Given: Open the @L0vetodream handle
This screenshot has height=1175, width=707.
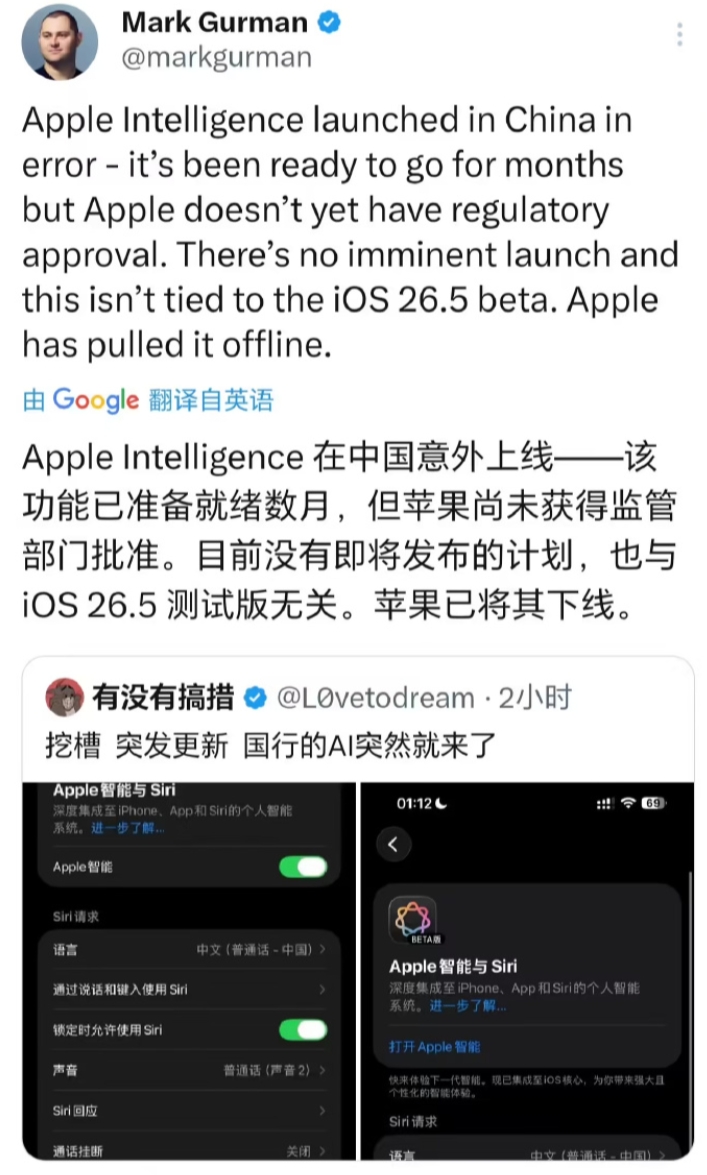Looking at the screenshot, I should point(376,698).
